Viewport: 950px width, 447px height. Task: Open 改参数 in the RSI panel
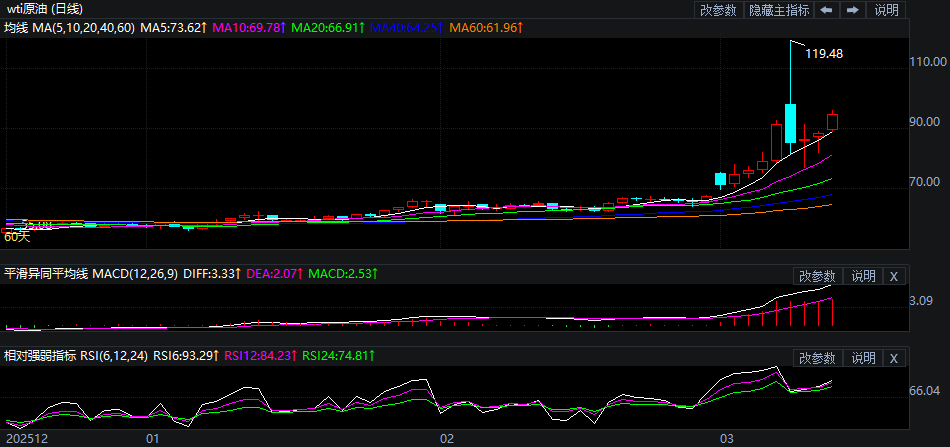click(x=817, y=358)
